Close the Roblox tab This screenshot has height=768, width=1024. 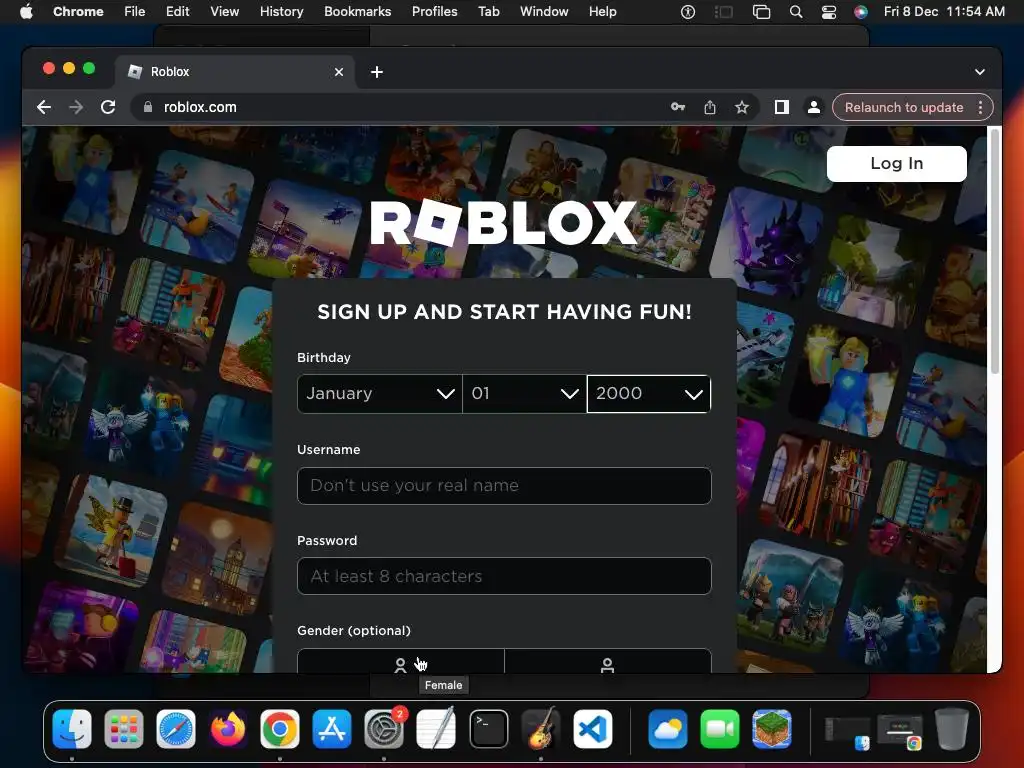click(x=339, y=72)
